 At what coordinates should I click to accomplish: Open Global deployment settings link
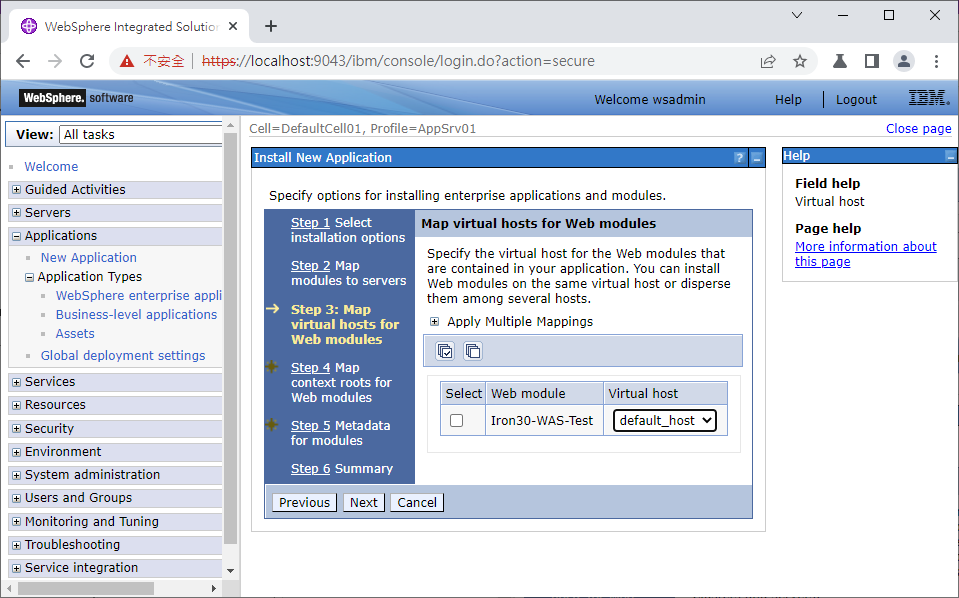[123, 356]
